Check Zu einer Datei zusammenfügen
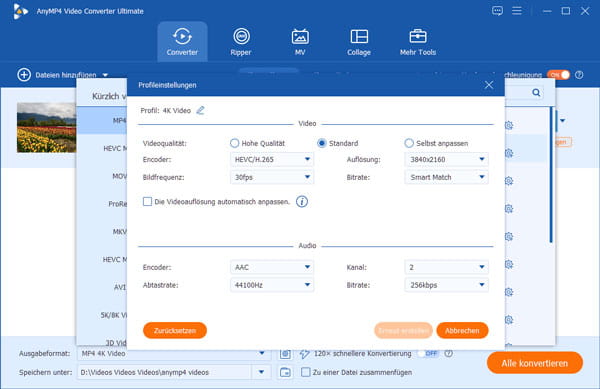Screen dimensions: 600x389 [305, 372]
